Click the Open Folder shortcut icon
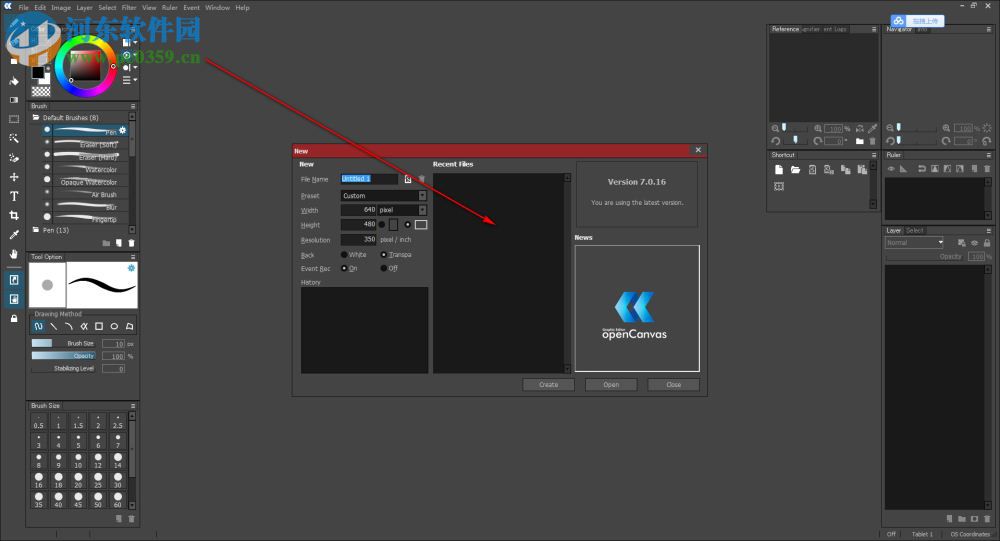This screenshot has width=1000, height=541. (795, 170)
